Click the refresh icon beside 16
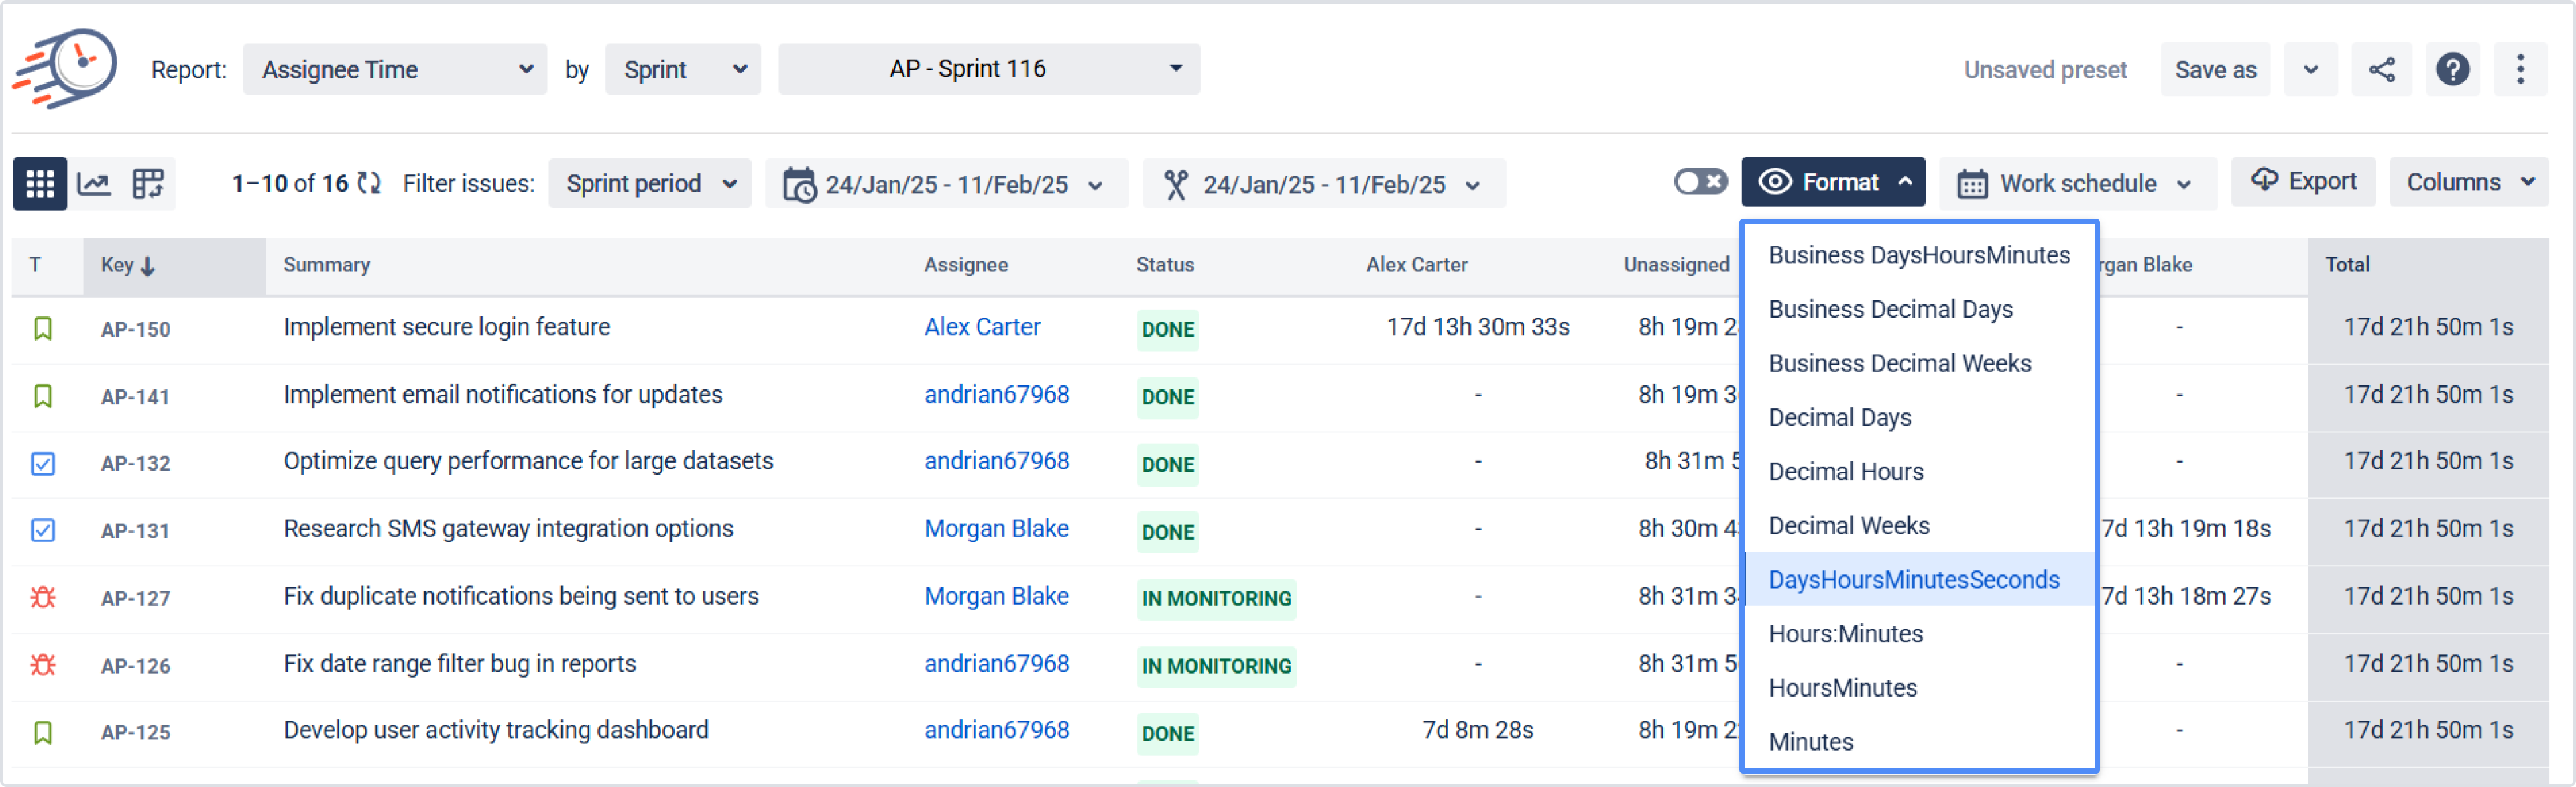This screenshot has height=787, width=2576. pyautogui.click(x=369, y=183)
